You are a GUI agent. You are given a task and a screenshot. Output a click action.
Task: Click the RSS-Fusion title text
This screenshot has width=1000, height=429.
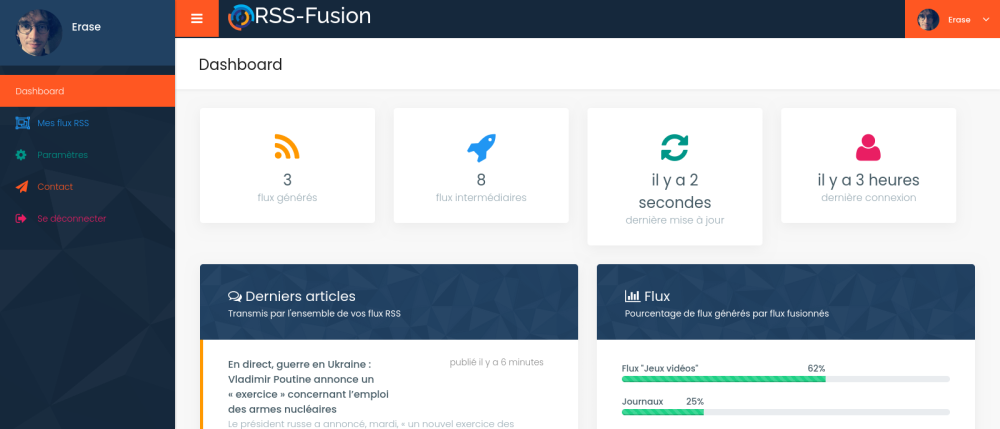tap(312, 16)
